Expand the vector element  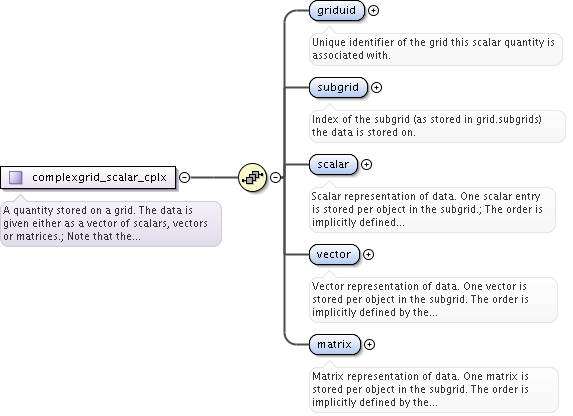pos(368,254)
